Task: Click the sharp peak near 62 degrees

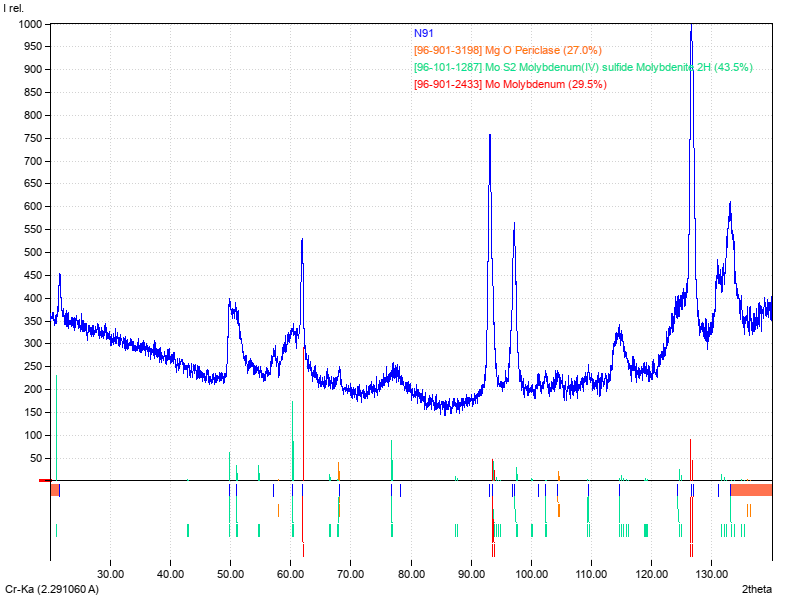Action: pos(302,241)
